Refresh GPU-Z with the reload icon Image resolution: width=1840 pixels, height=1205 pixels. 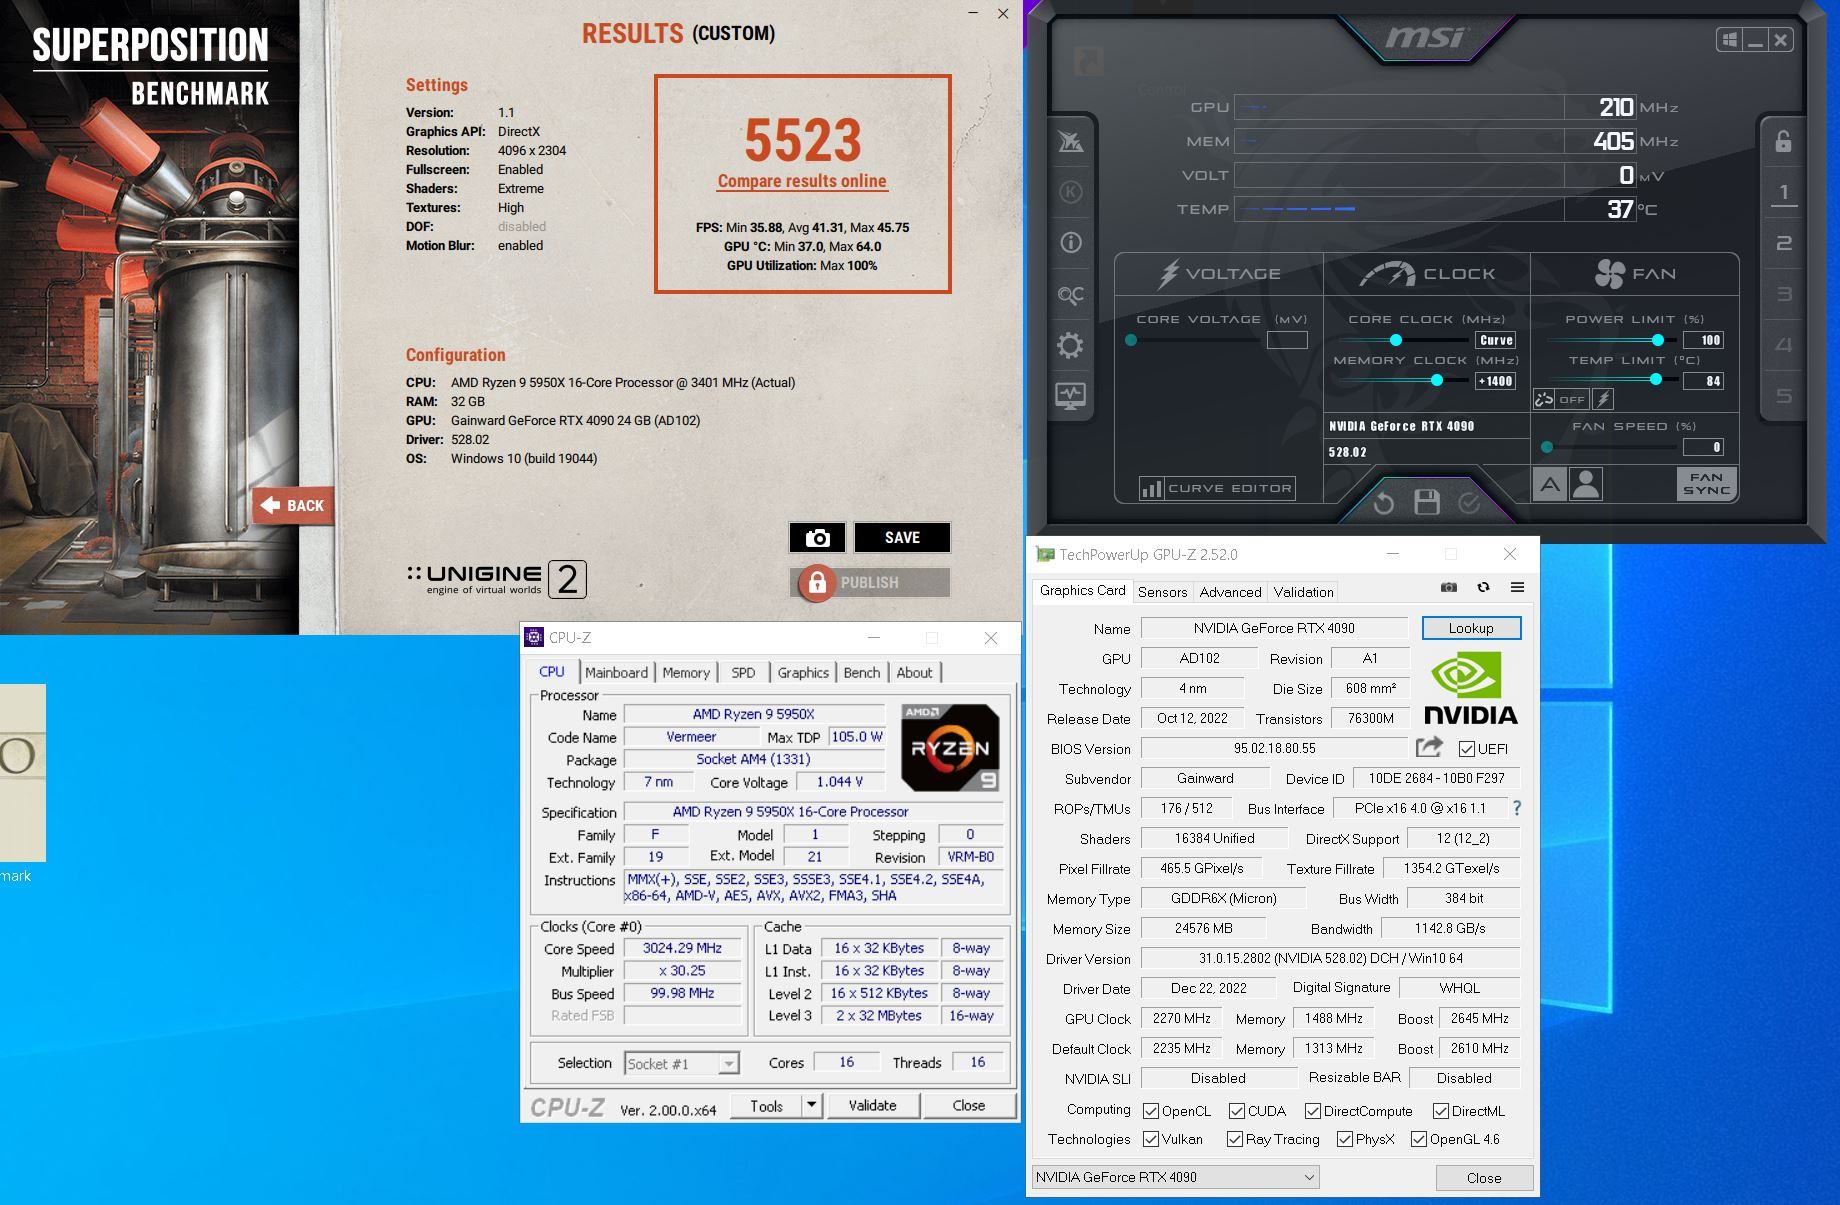[x=1483, y=587]
